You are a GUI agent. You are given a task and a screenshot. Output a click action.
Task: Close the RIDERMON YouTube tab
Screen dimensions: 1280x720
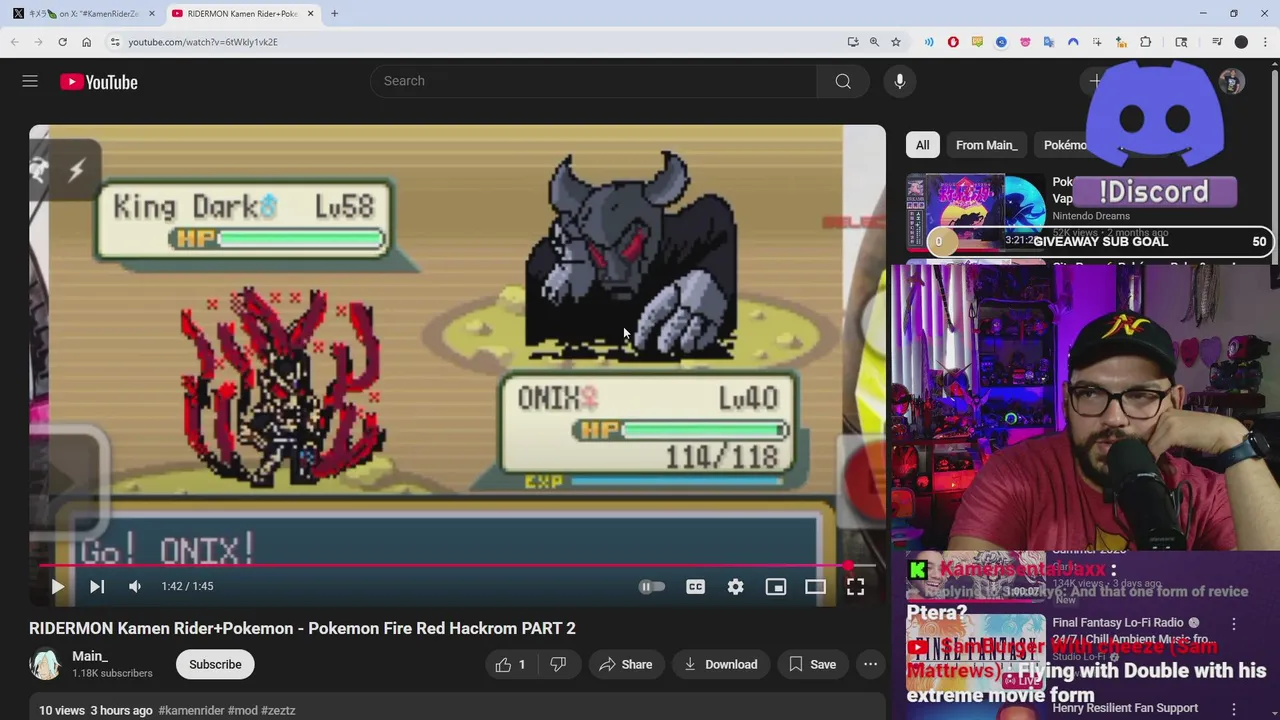point(310,14)
